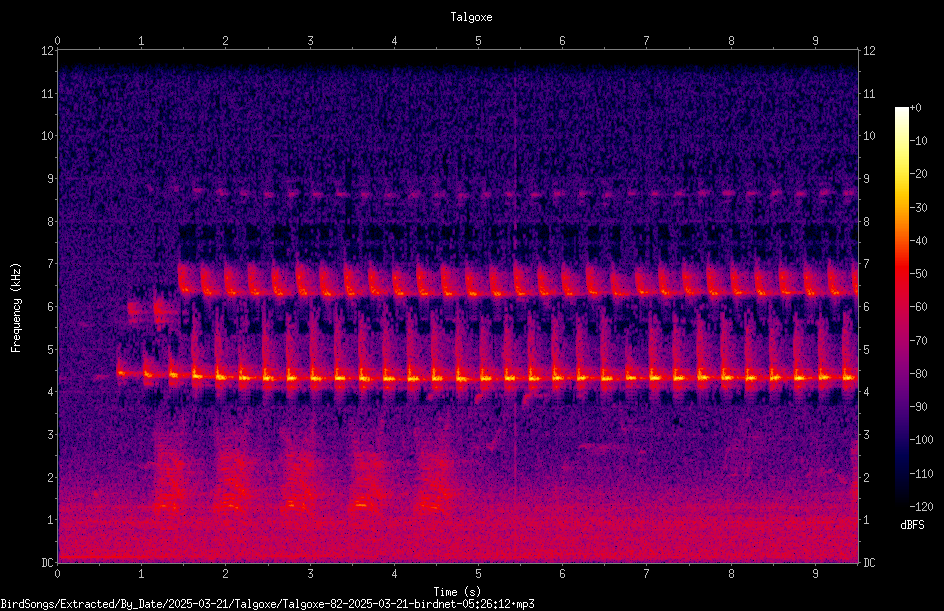The width and height of the screenshot is (944, 611).
Task: Click the 5 second mark on bottom axis
Action: 479,574
